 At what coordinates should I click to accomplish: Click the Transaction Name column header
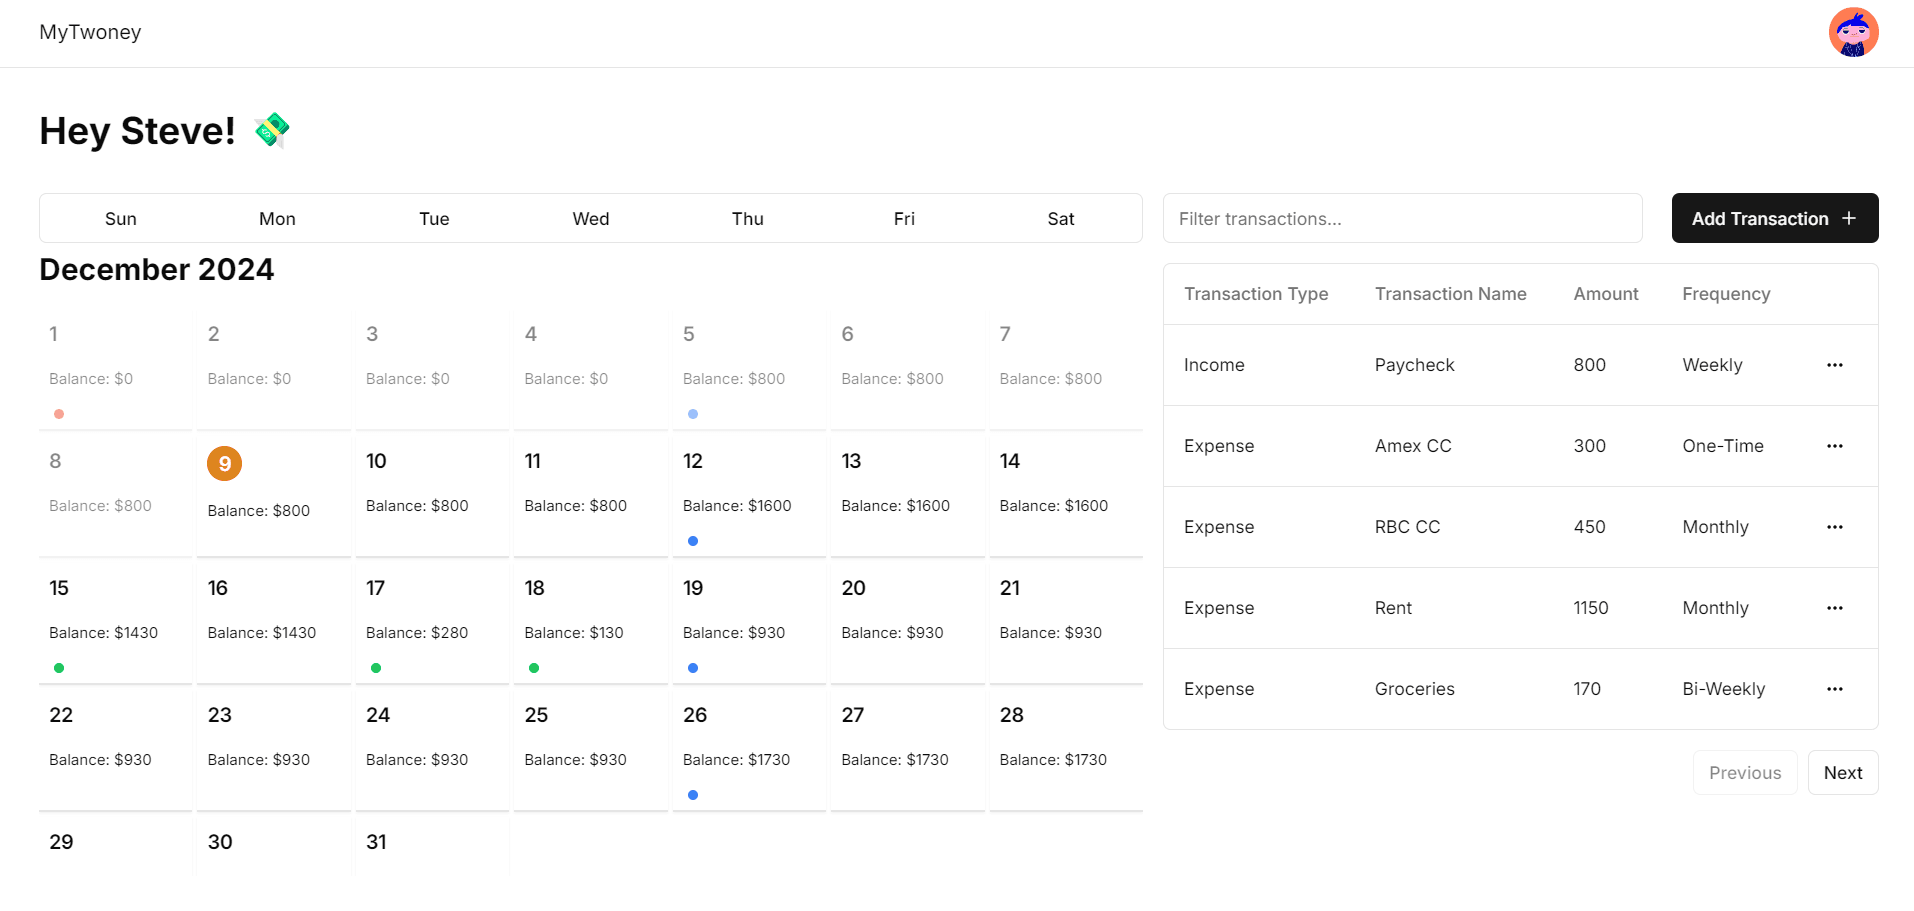(x=1450, y=294)
